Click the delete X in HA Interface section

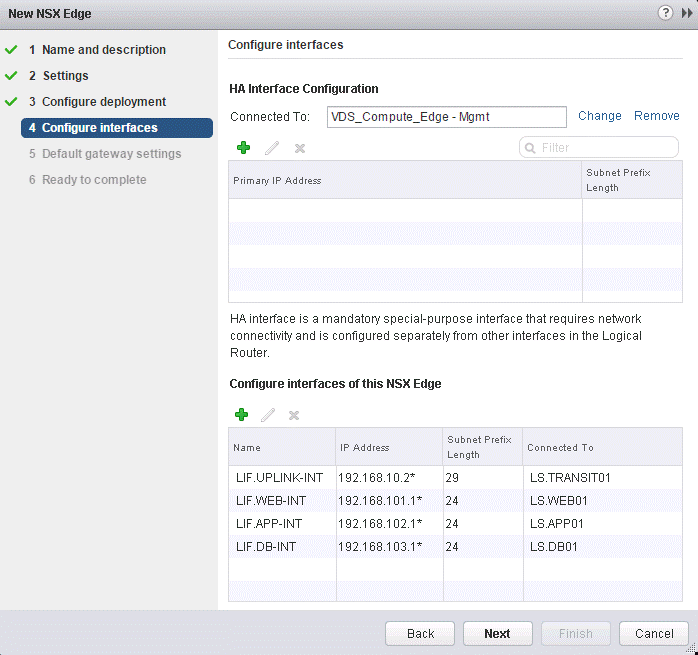(x=298, y=148)
